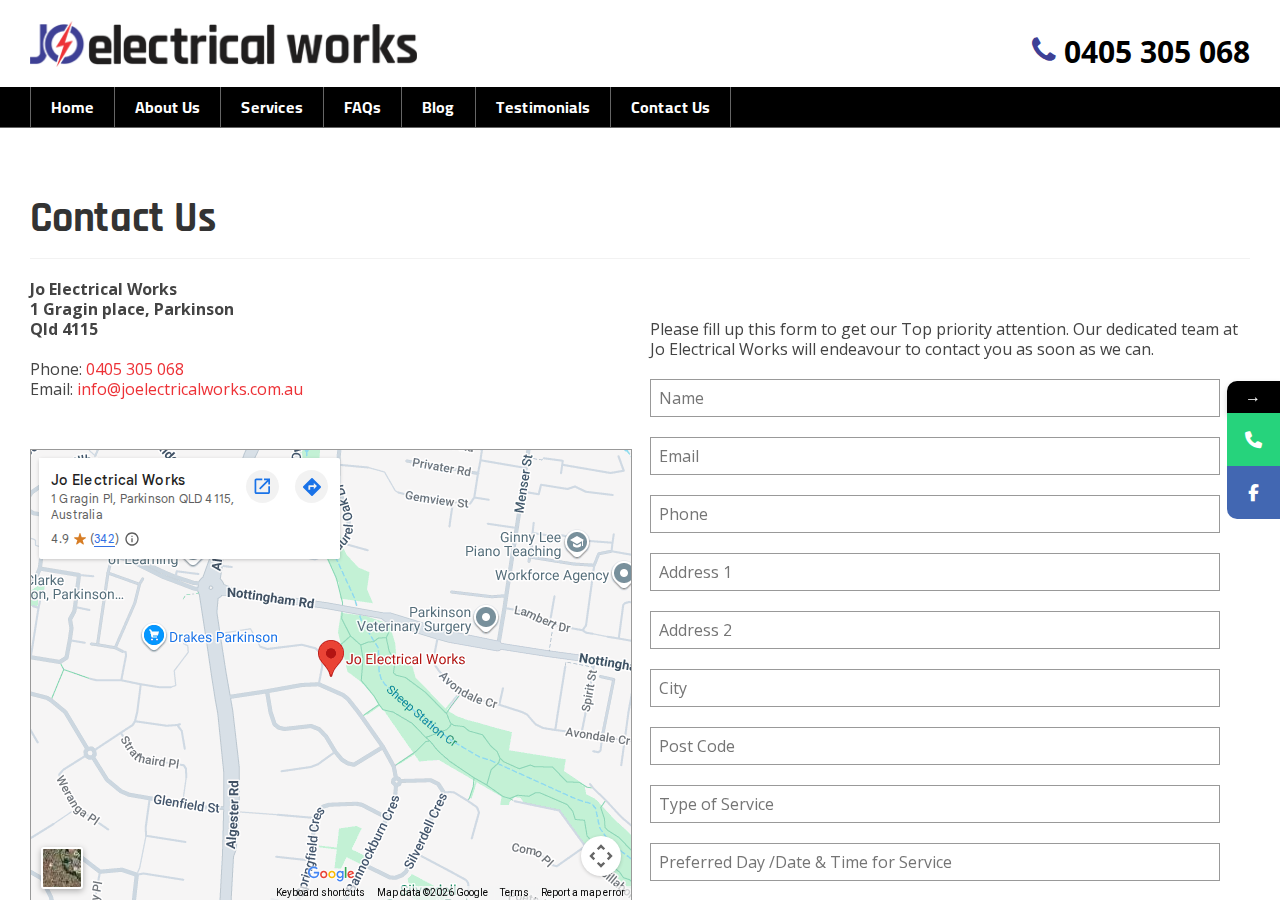Open the Contact Us menu item
The image size is (1280, 900).
click(x=670, y=107)
